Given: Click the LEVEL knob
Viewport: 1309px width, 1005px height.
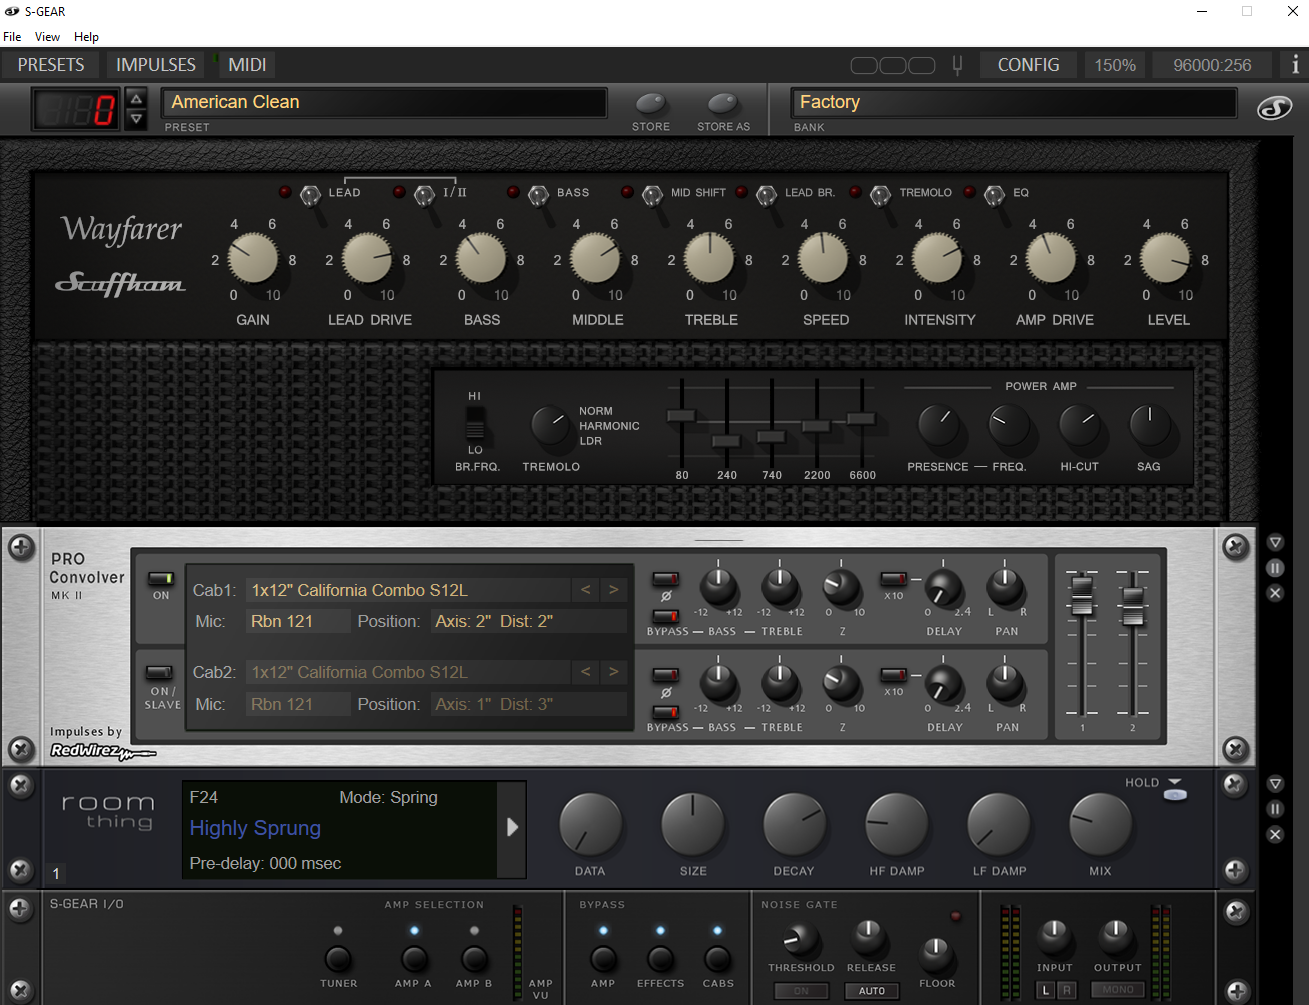Looking at the screenshot, I should tap(1166, 259).
